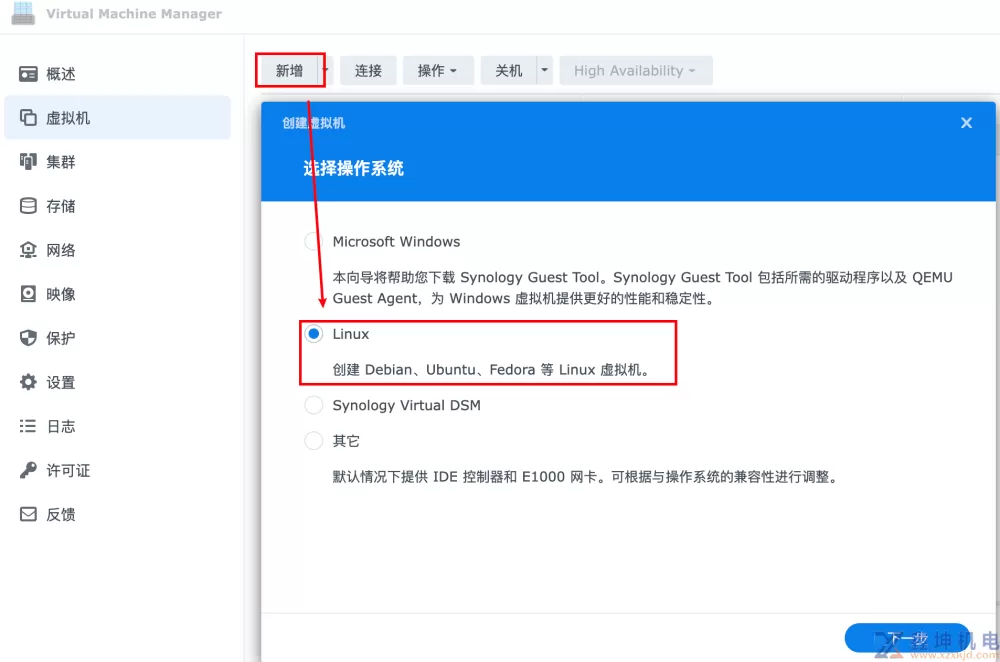The height and width of the screenshot is (662, 1000).
Task: Click the Virtual Machine Manager app icon
Action: coord(24,13)
